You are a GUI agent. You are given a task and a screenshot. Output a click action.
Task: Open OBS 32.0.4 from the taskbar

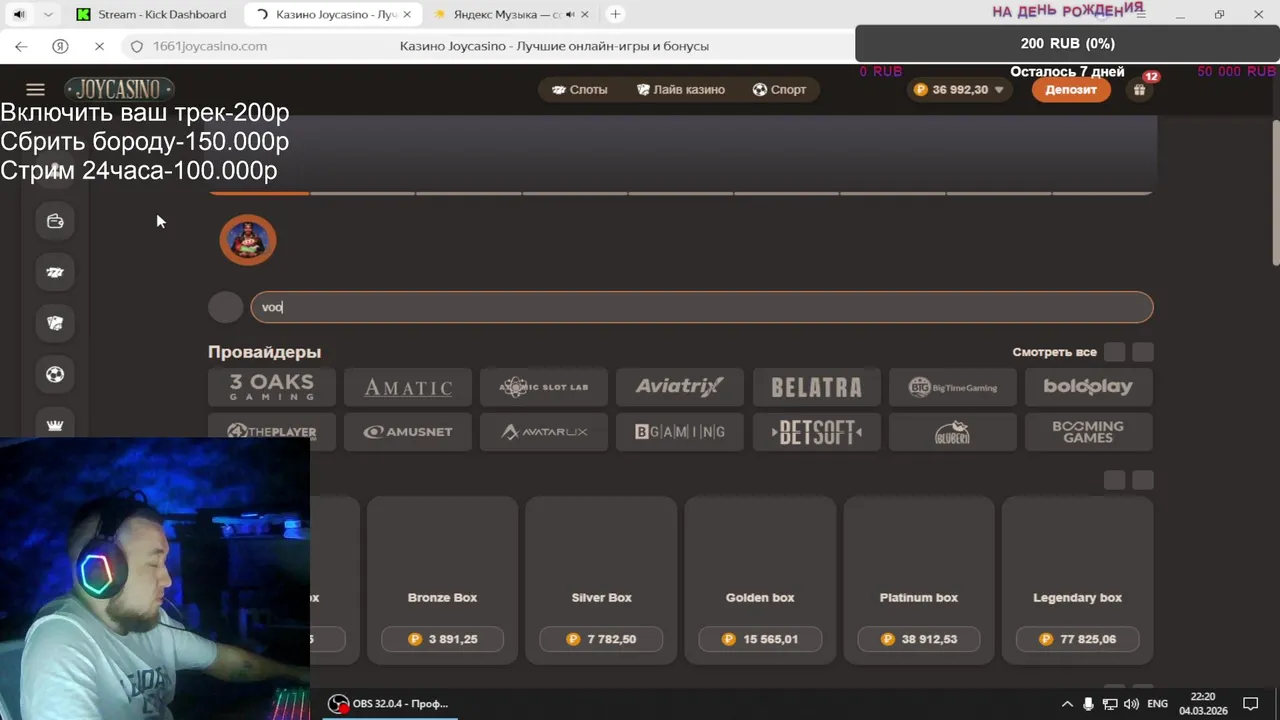pos(390,704)
